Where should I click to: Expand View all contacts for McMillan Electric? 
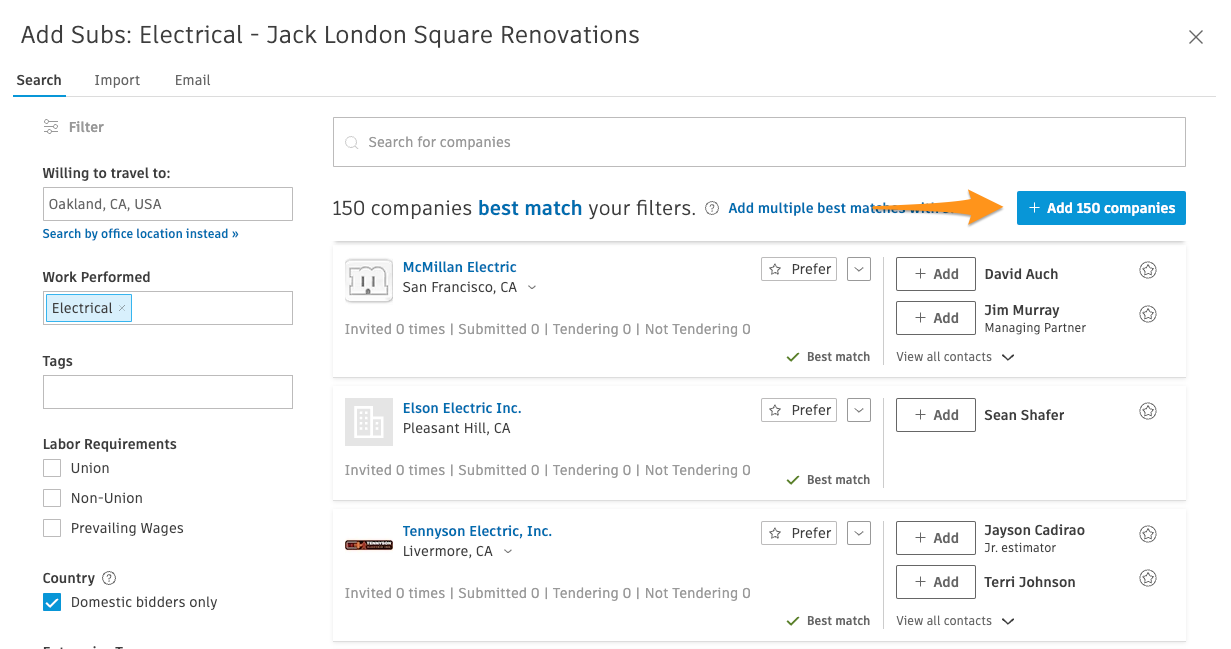click(x=955, y=357)
